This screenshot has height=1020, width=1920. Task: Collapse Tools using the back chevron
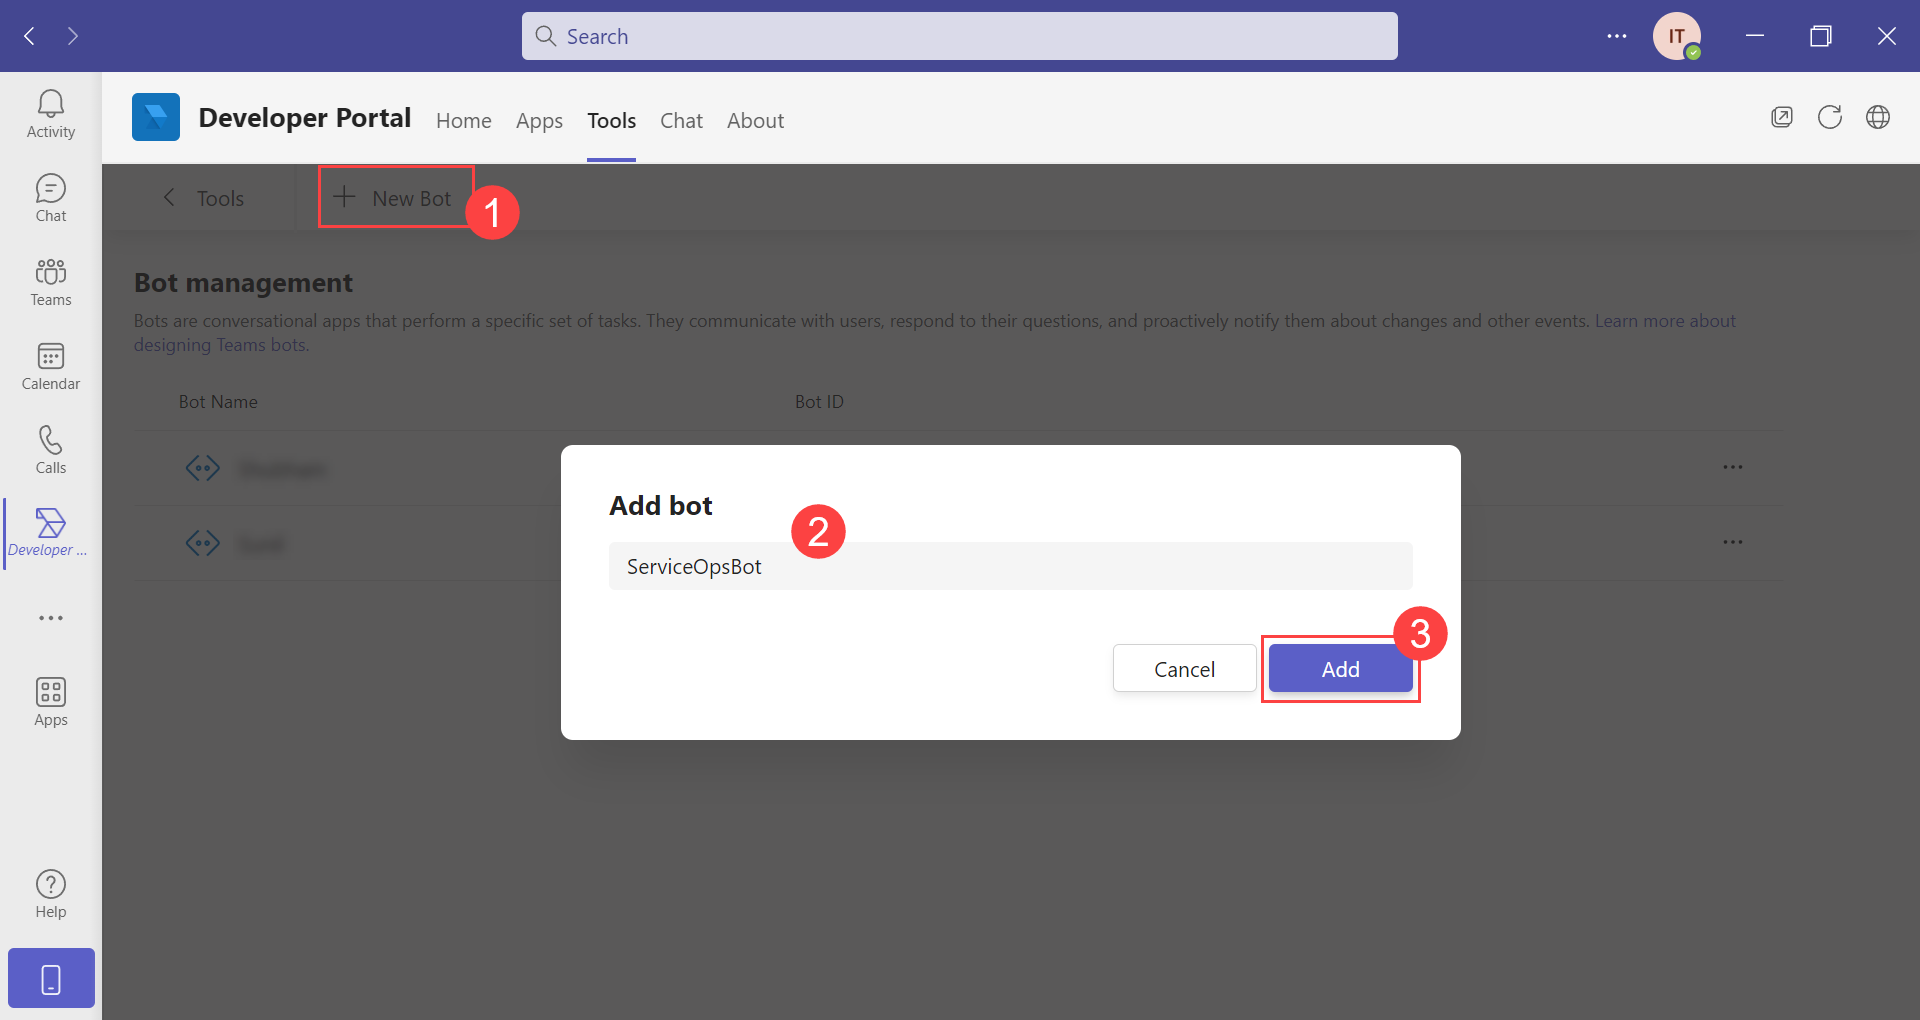coord(169,197)
